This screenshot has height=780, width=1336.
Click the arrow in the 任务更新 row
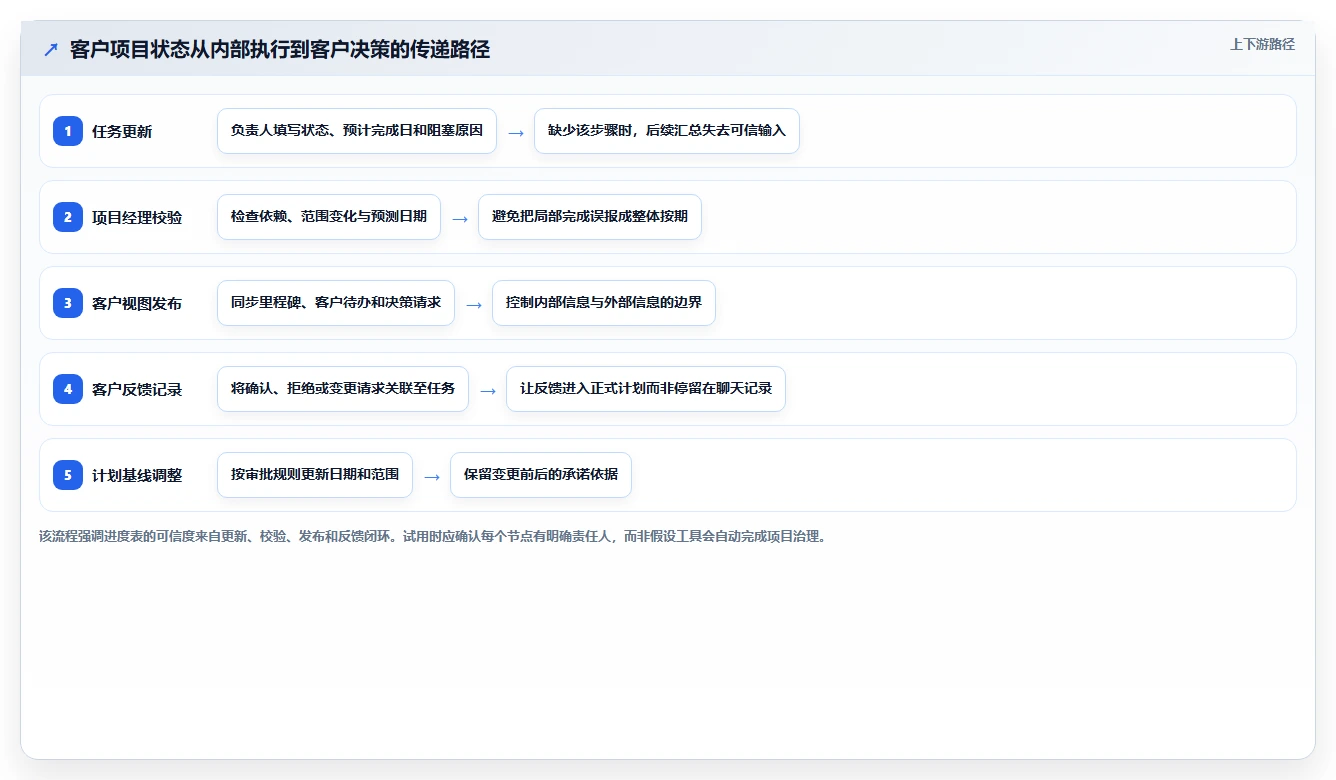coord(516,133)
